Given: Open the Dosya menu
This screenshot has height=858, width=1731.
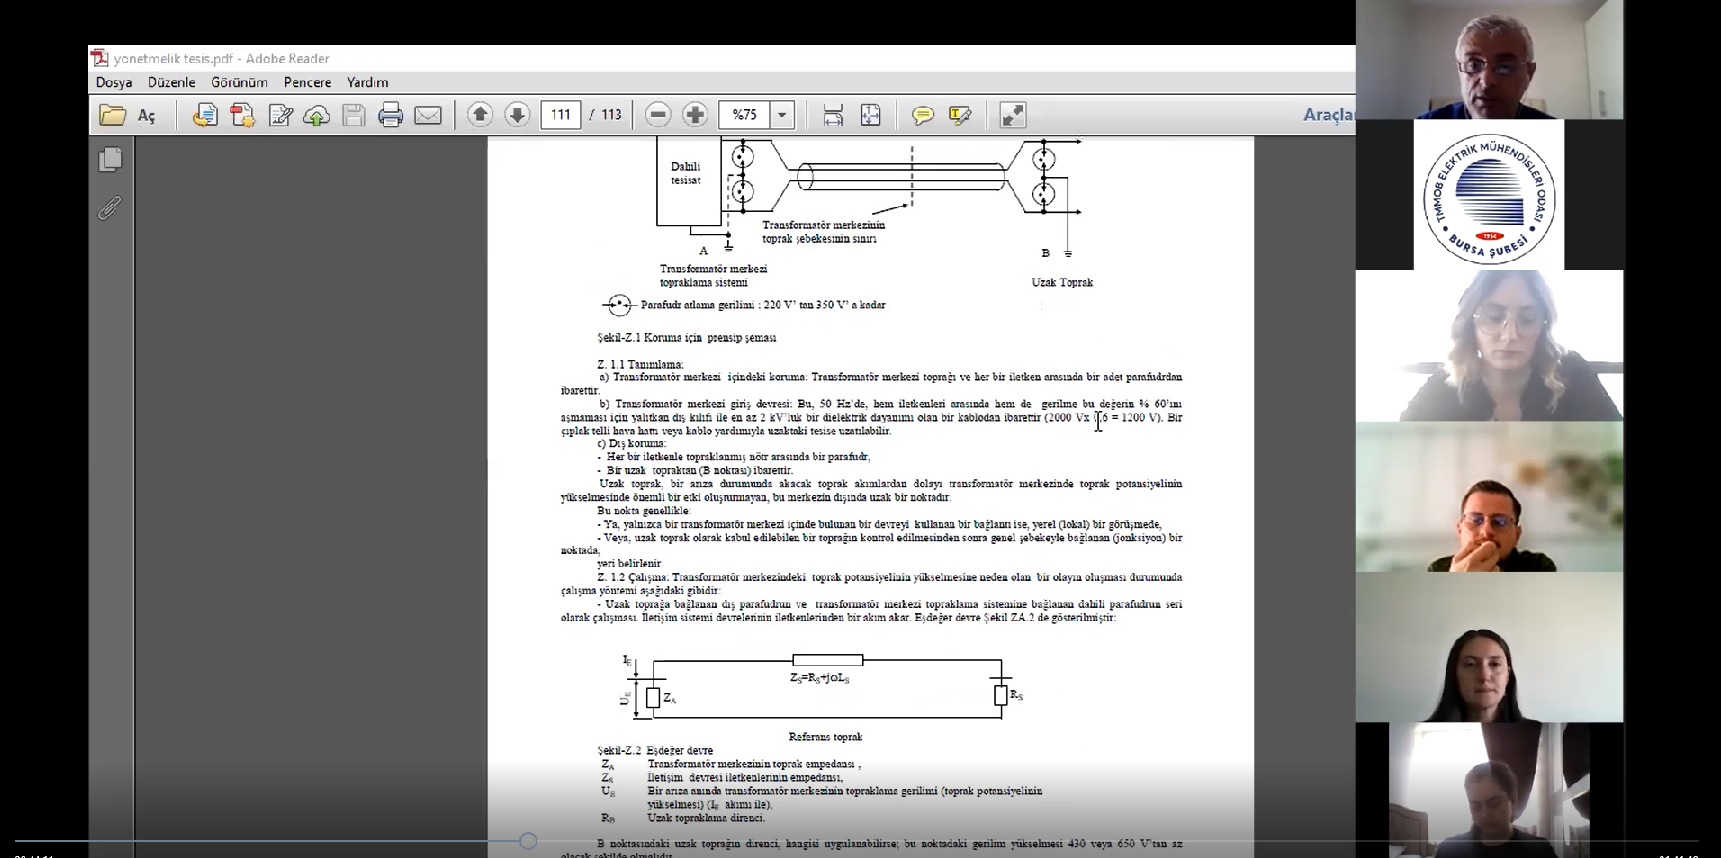Looking at the screenshot, I should (114, 83).
